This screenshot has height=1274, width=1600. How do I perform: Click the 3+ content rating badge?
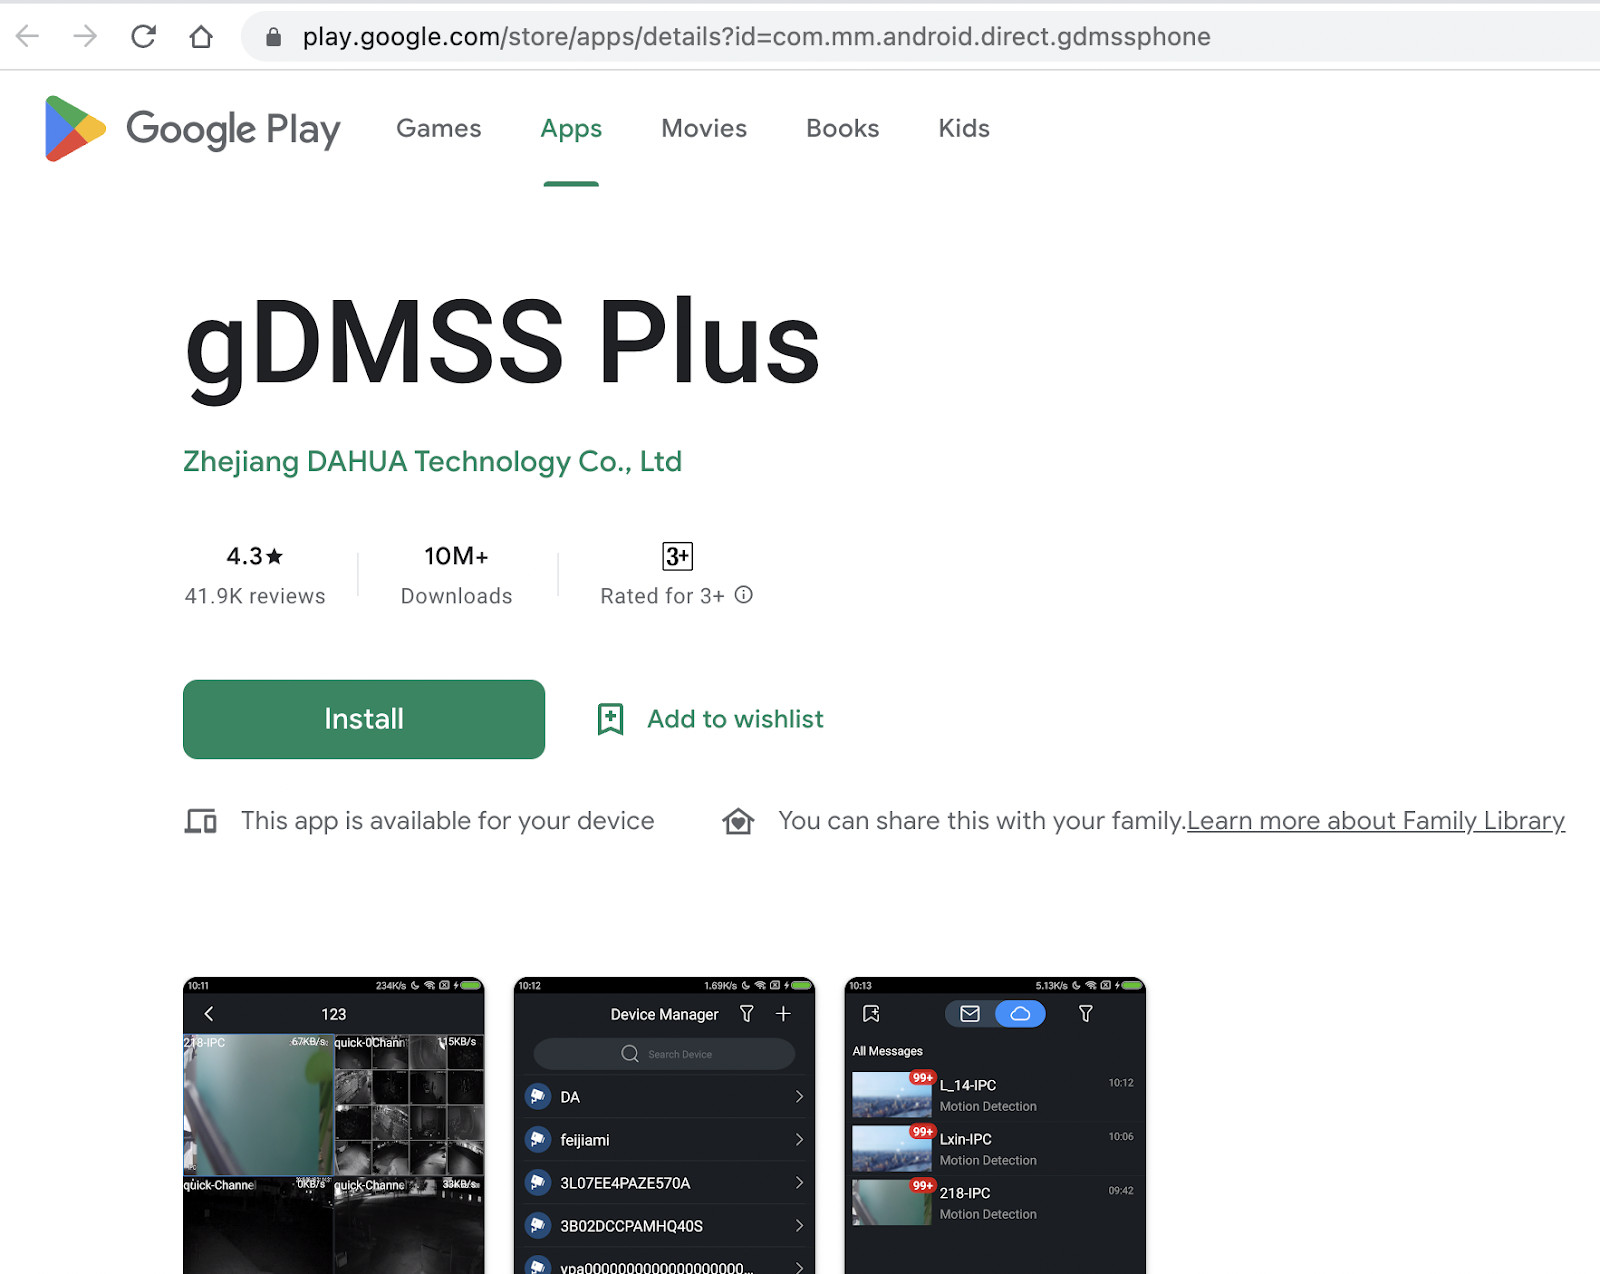677,556
